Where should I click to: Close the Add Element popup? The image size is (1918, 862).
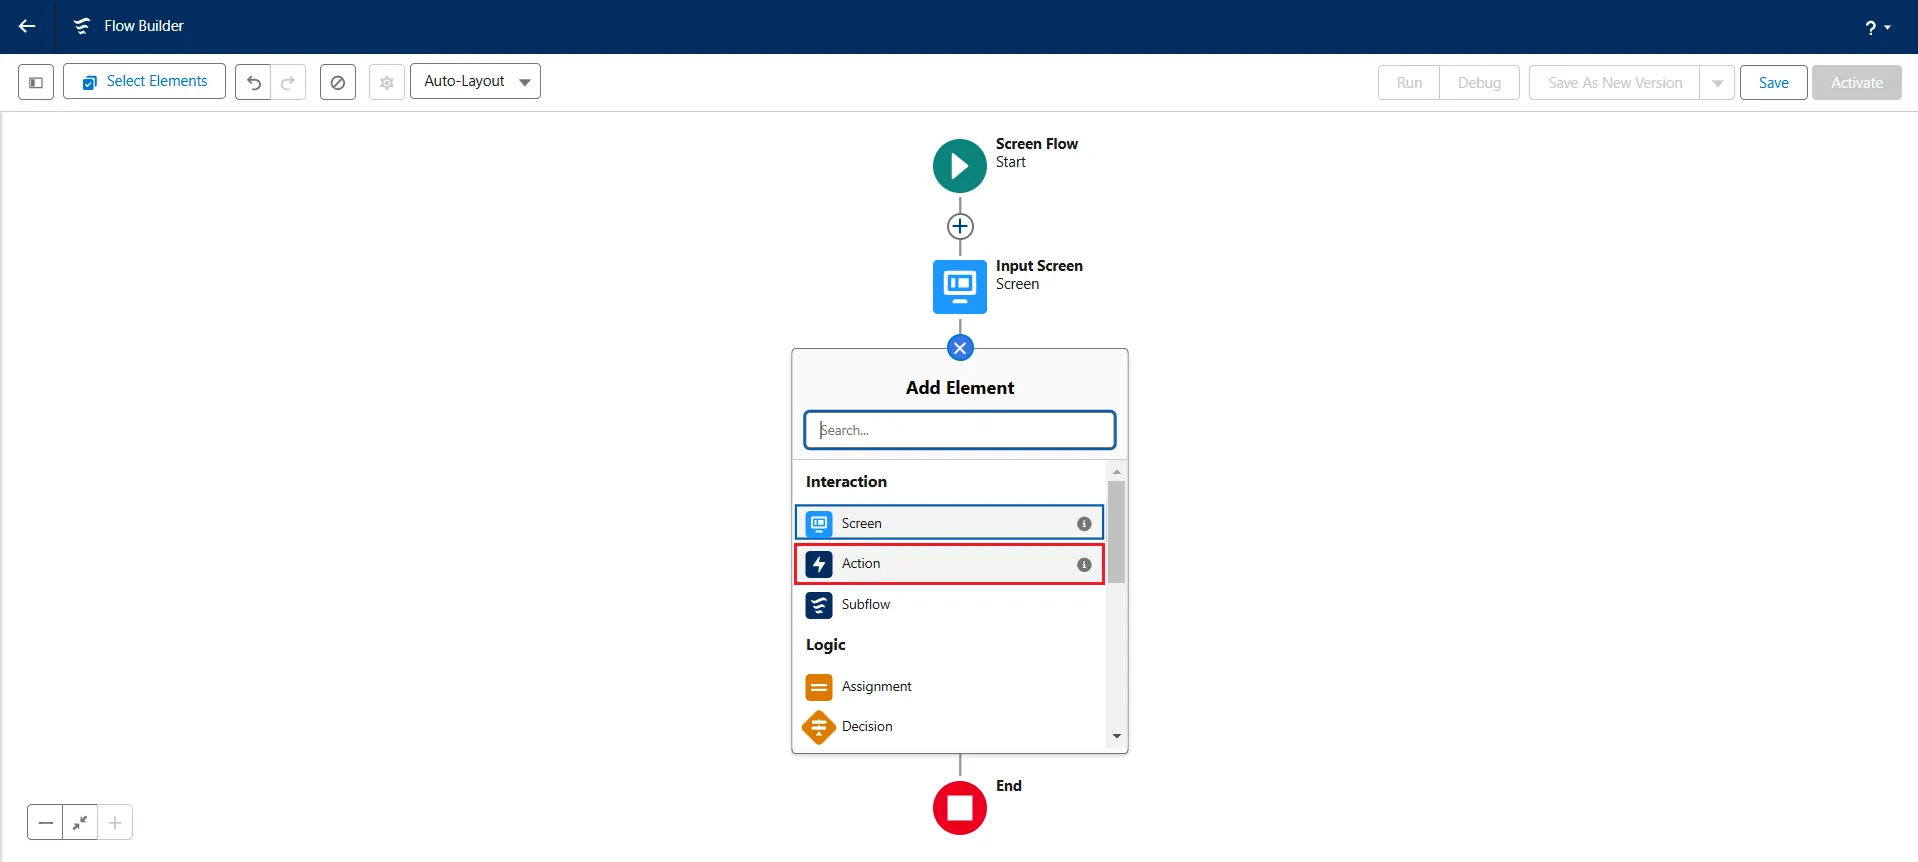click(960, 348)
